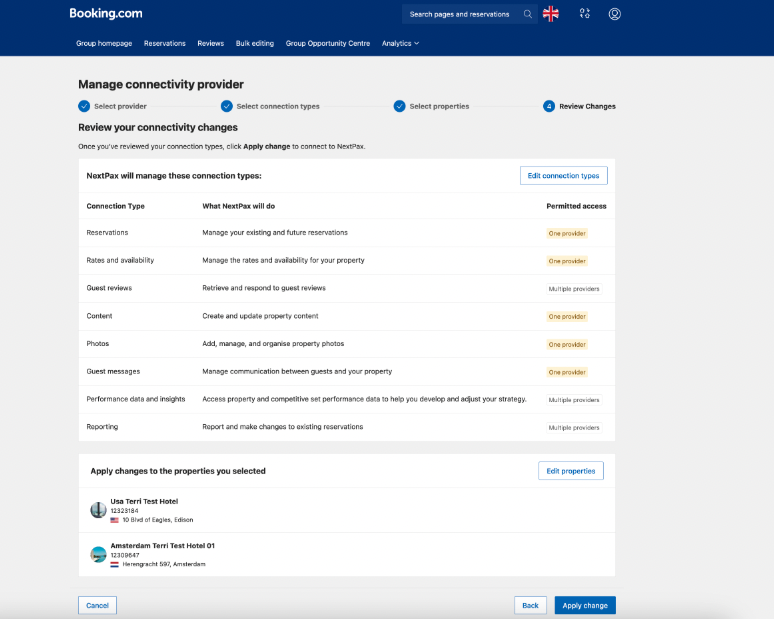Click One provider badge in Rates and availability row
This screenshot has height=619, width=774.
[x=567, y=261]
